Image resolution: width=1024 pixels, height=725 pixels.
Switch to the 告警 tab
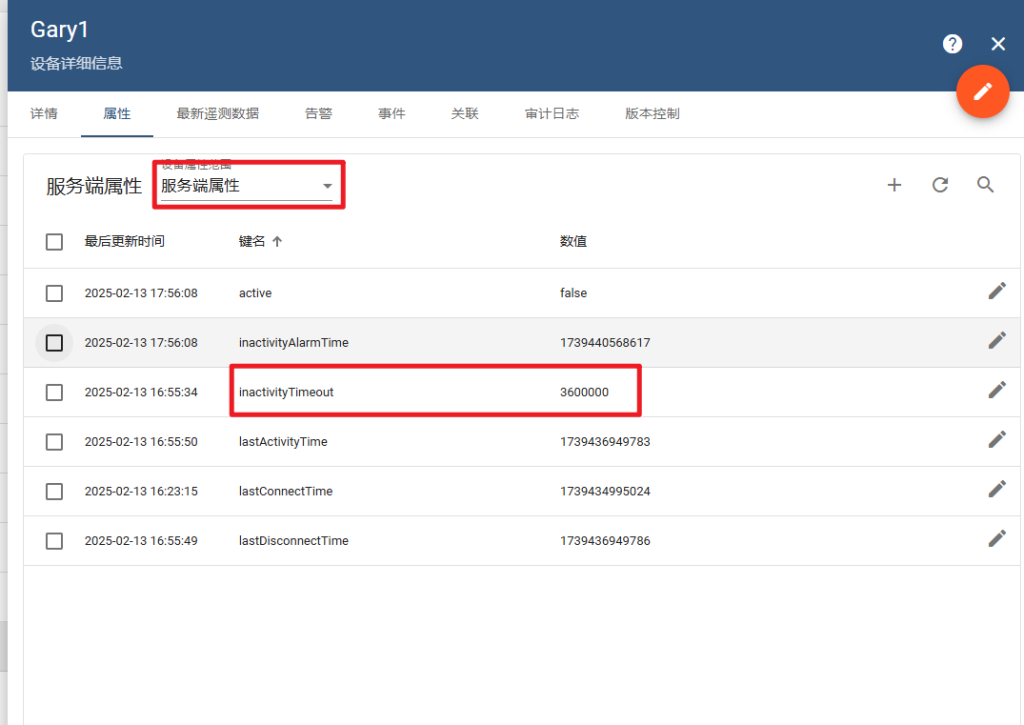point(319,114)
